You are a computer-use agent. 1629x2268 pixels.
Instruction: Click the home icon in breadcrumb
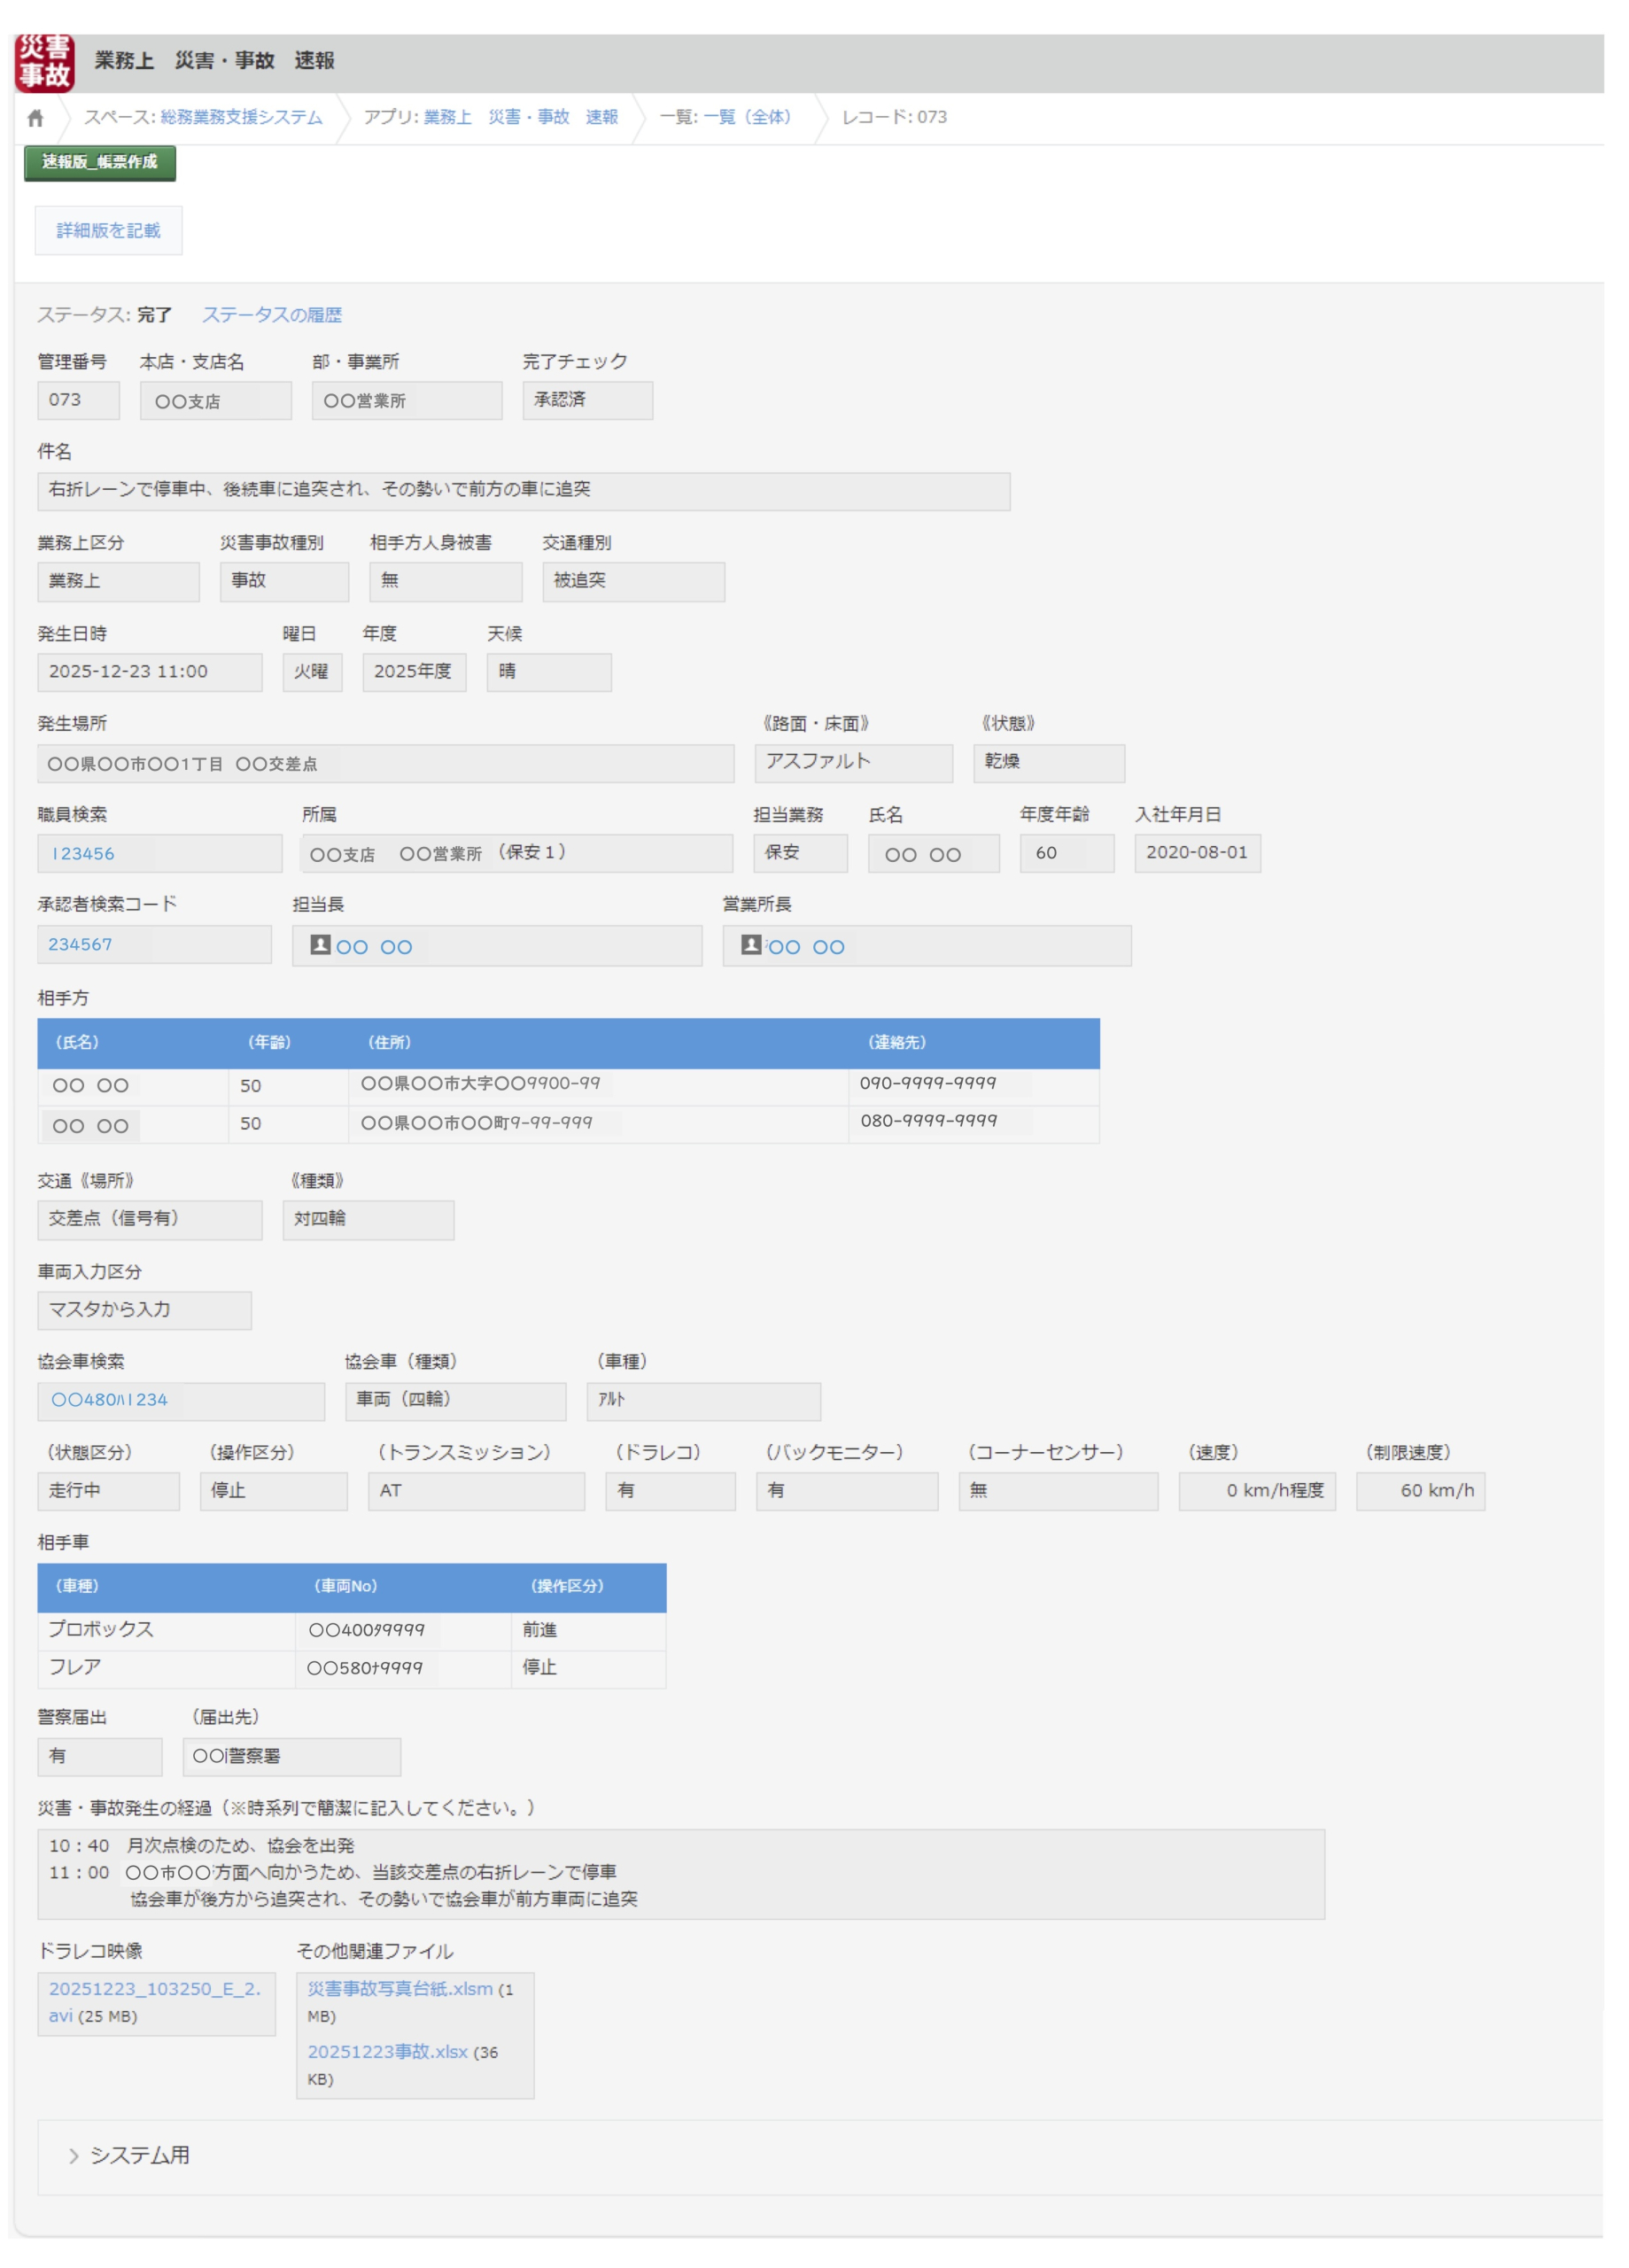coord(36,118)
